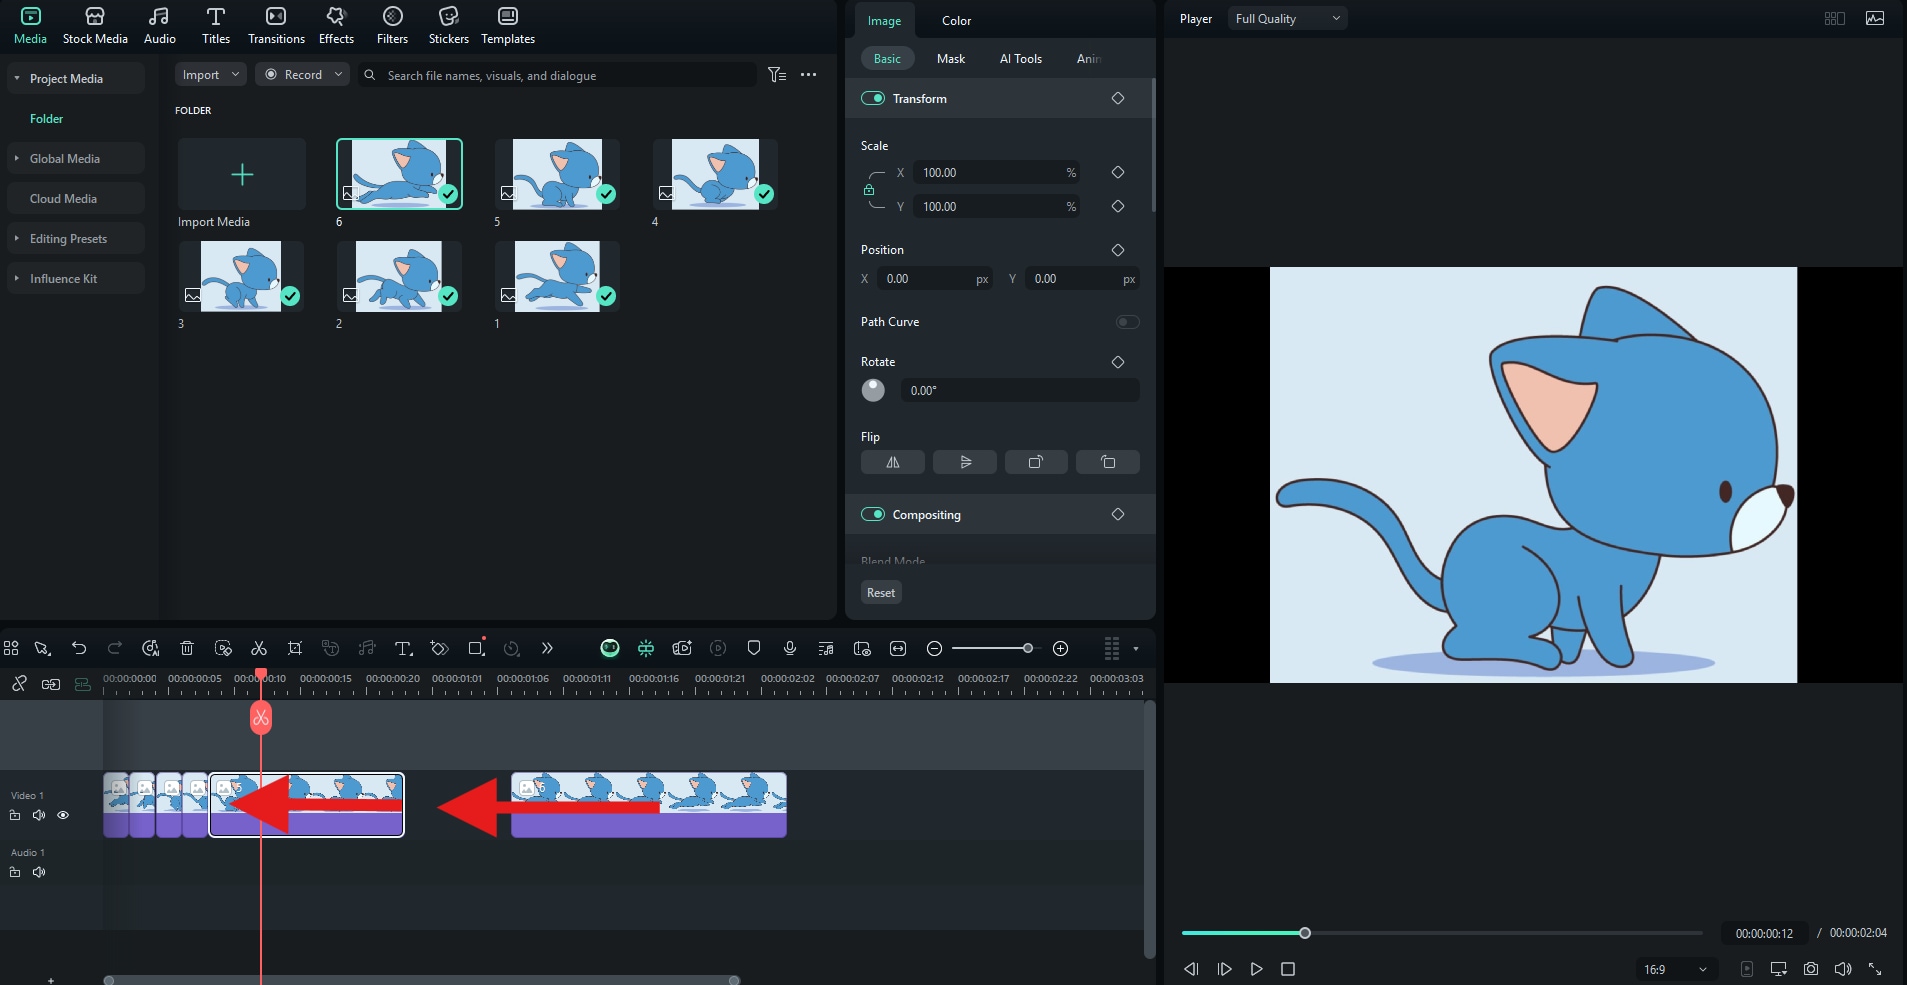Select the Crop tool in timeline toolbar
This screenshot has width=1907, height=985.
(295, 648)
